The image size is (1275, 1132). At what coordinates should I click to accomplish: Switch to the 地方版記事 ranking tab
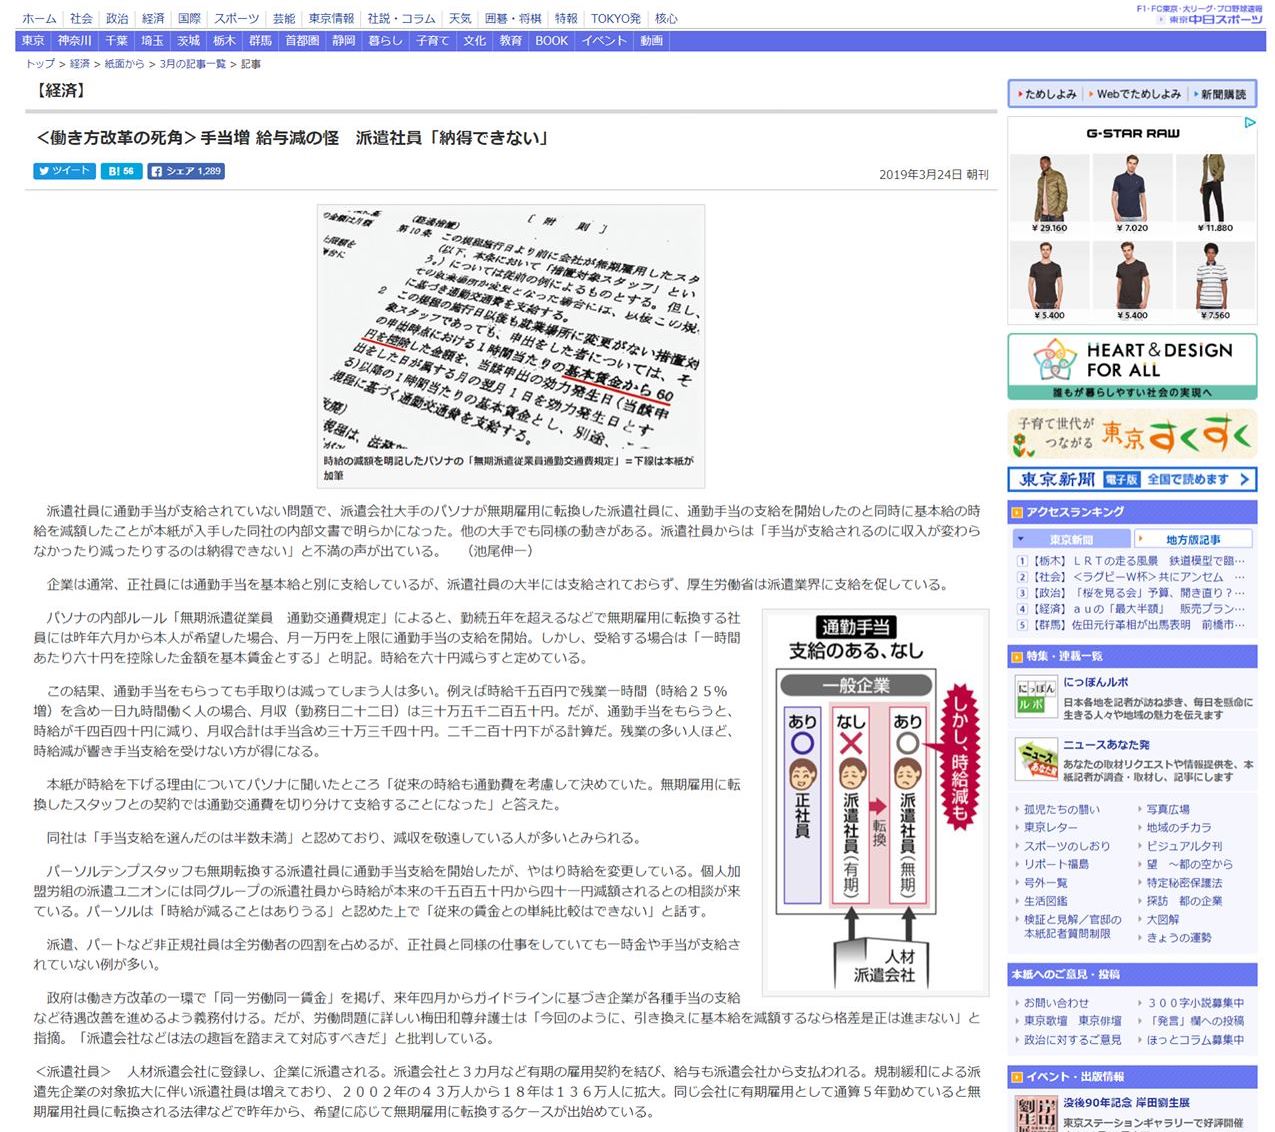pos(1193,539)
